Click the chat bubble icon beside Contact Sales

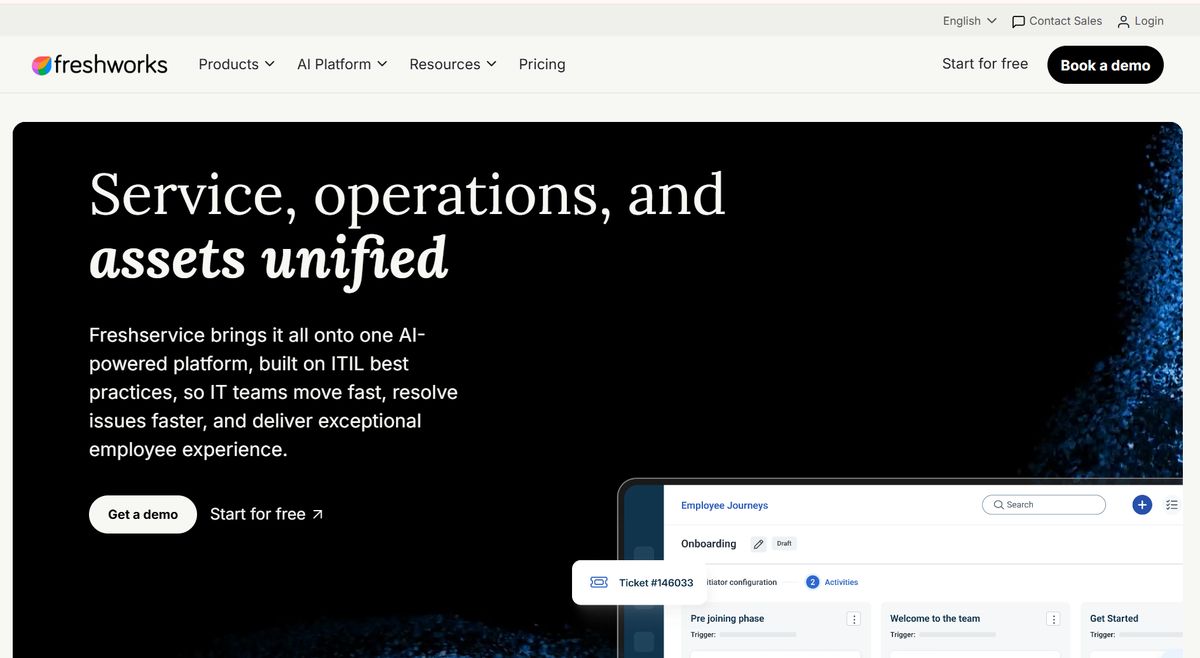pyautogui.click(x=1018, y=22)
